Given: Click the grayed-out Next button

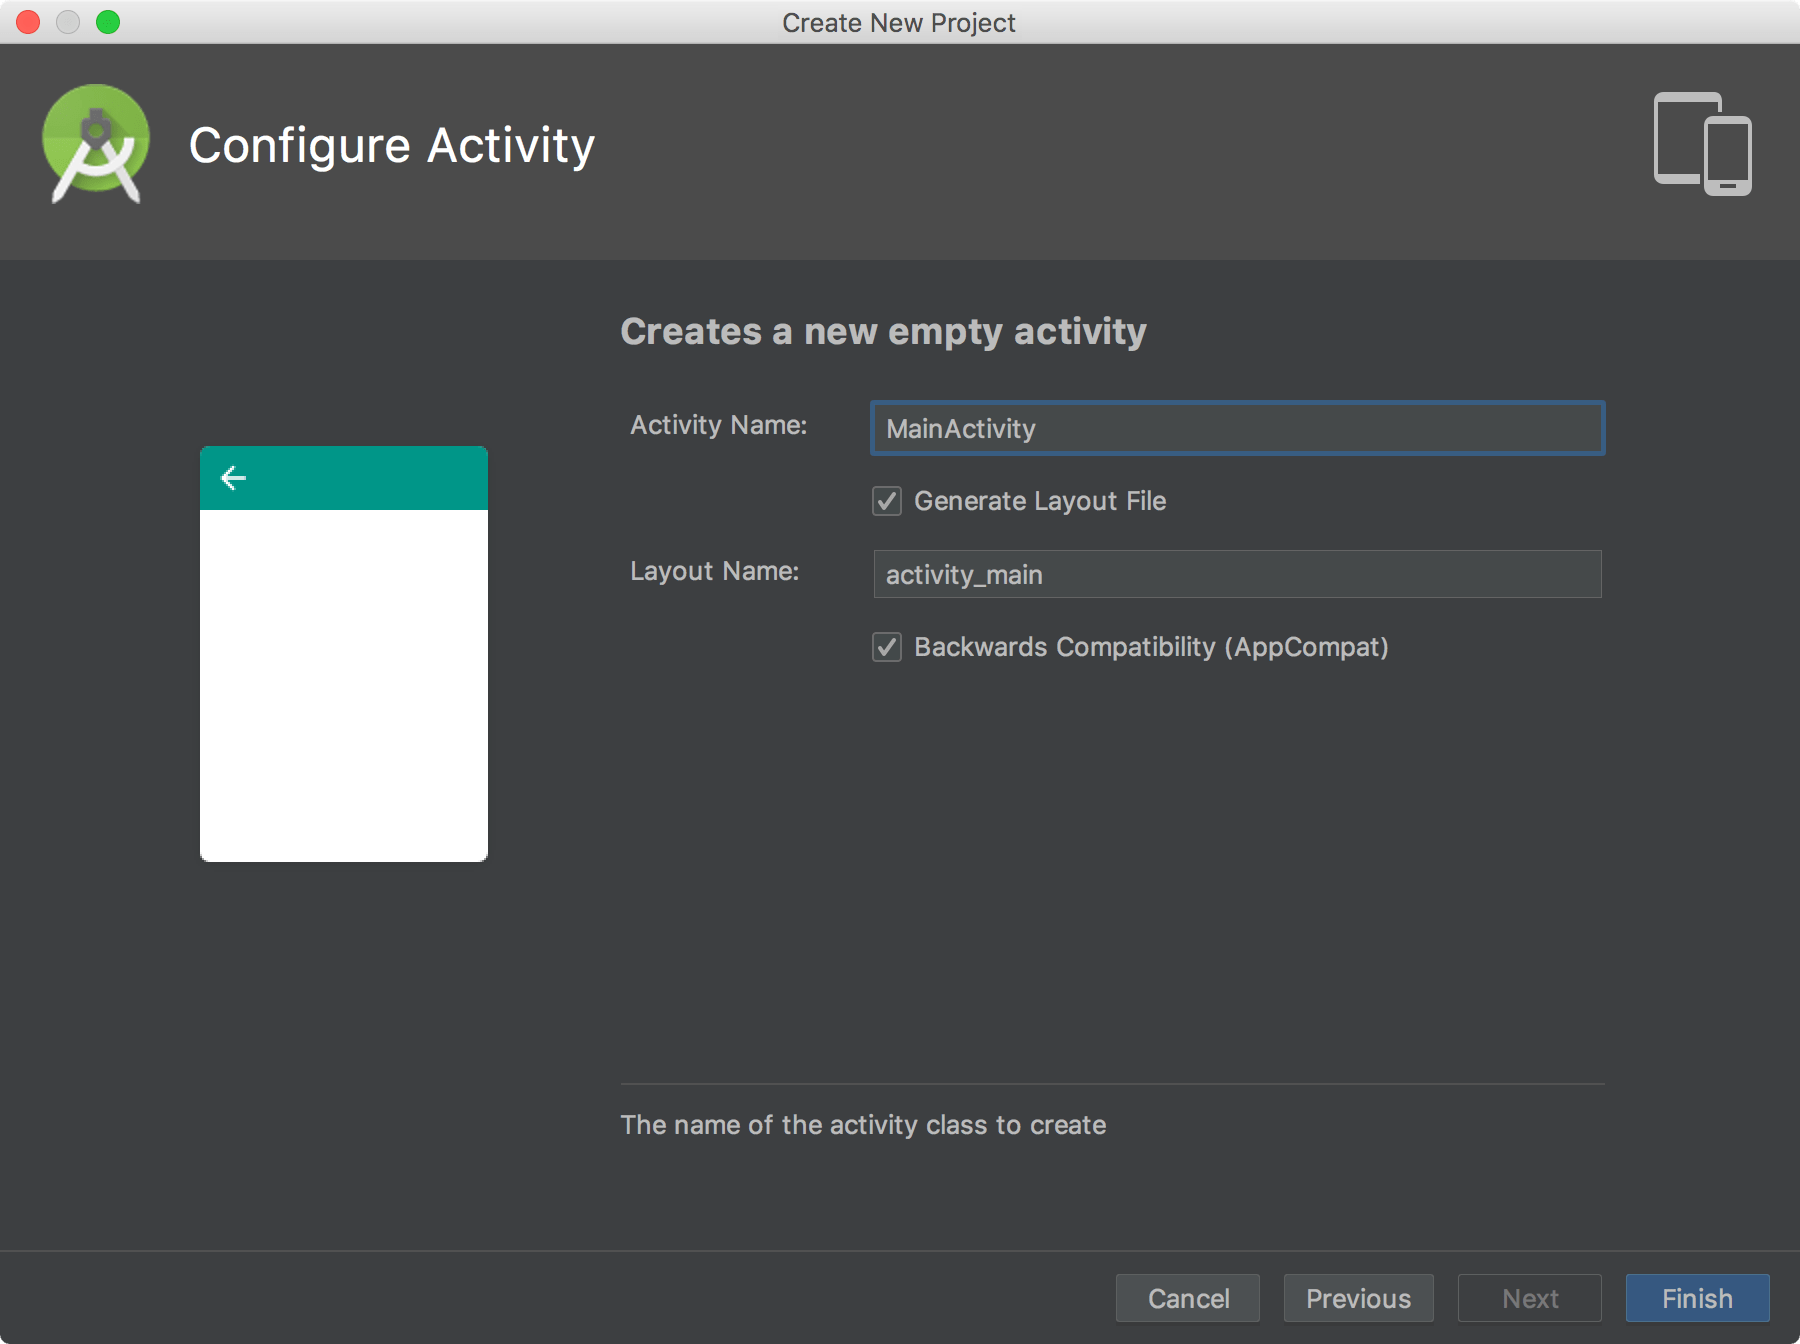Looking at the screenshot, I should (x=1529, y=1298).
